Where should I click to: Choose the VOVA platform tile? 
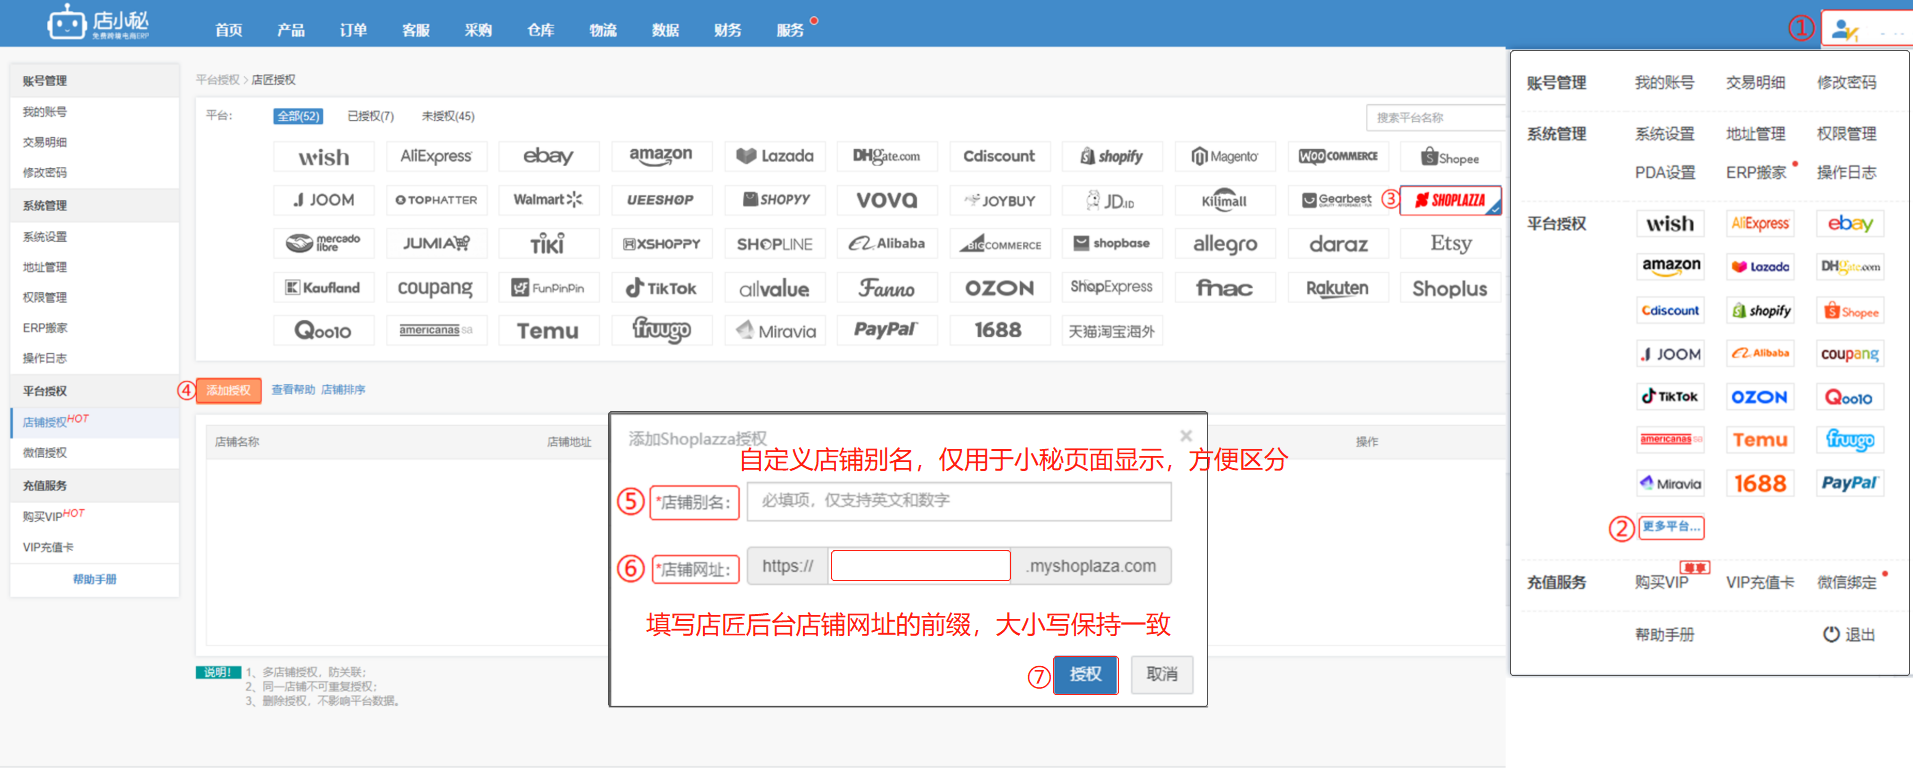click(887, 200)
